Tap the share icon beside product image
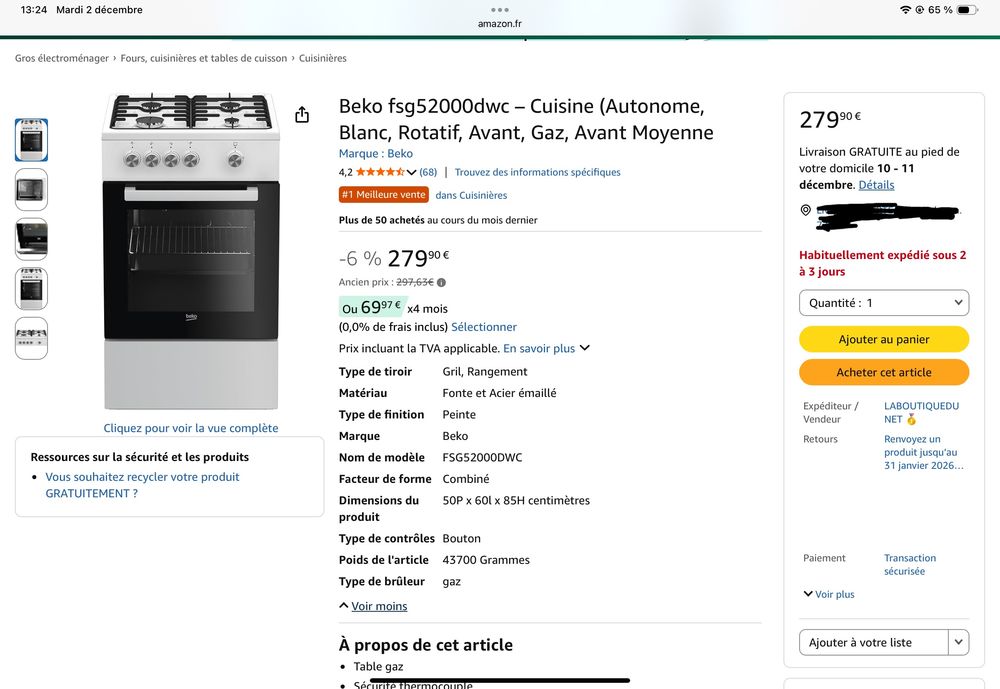 pyautogui.click(x=302, y=114)
